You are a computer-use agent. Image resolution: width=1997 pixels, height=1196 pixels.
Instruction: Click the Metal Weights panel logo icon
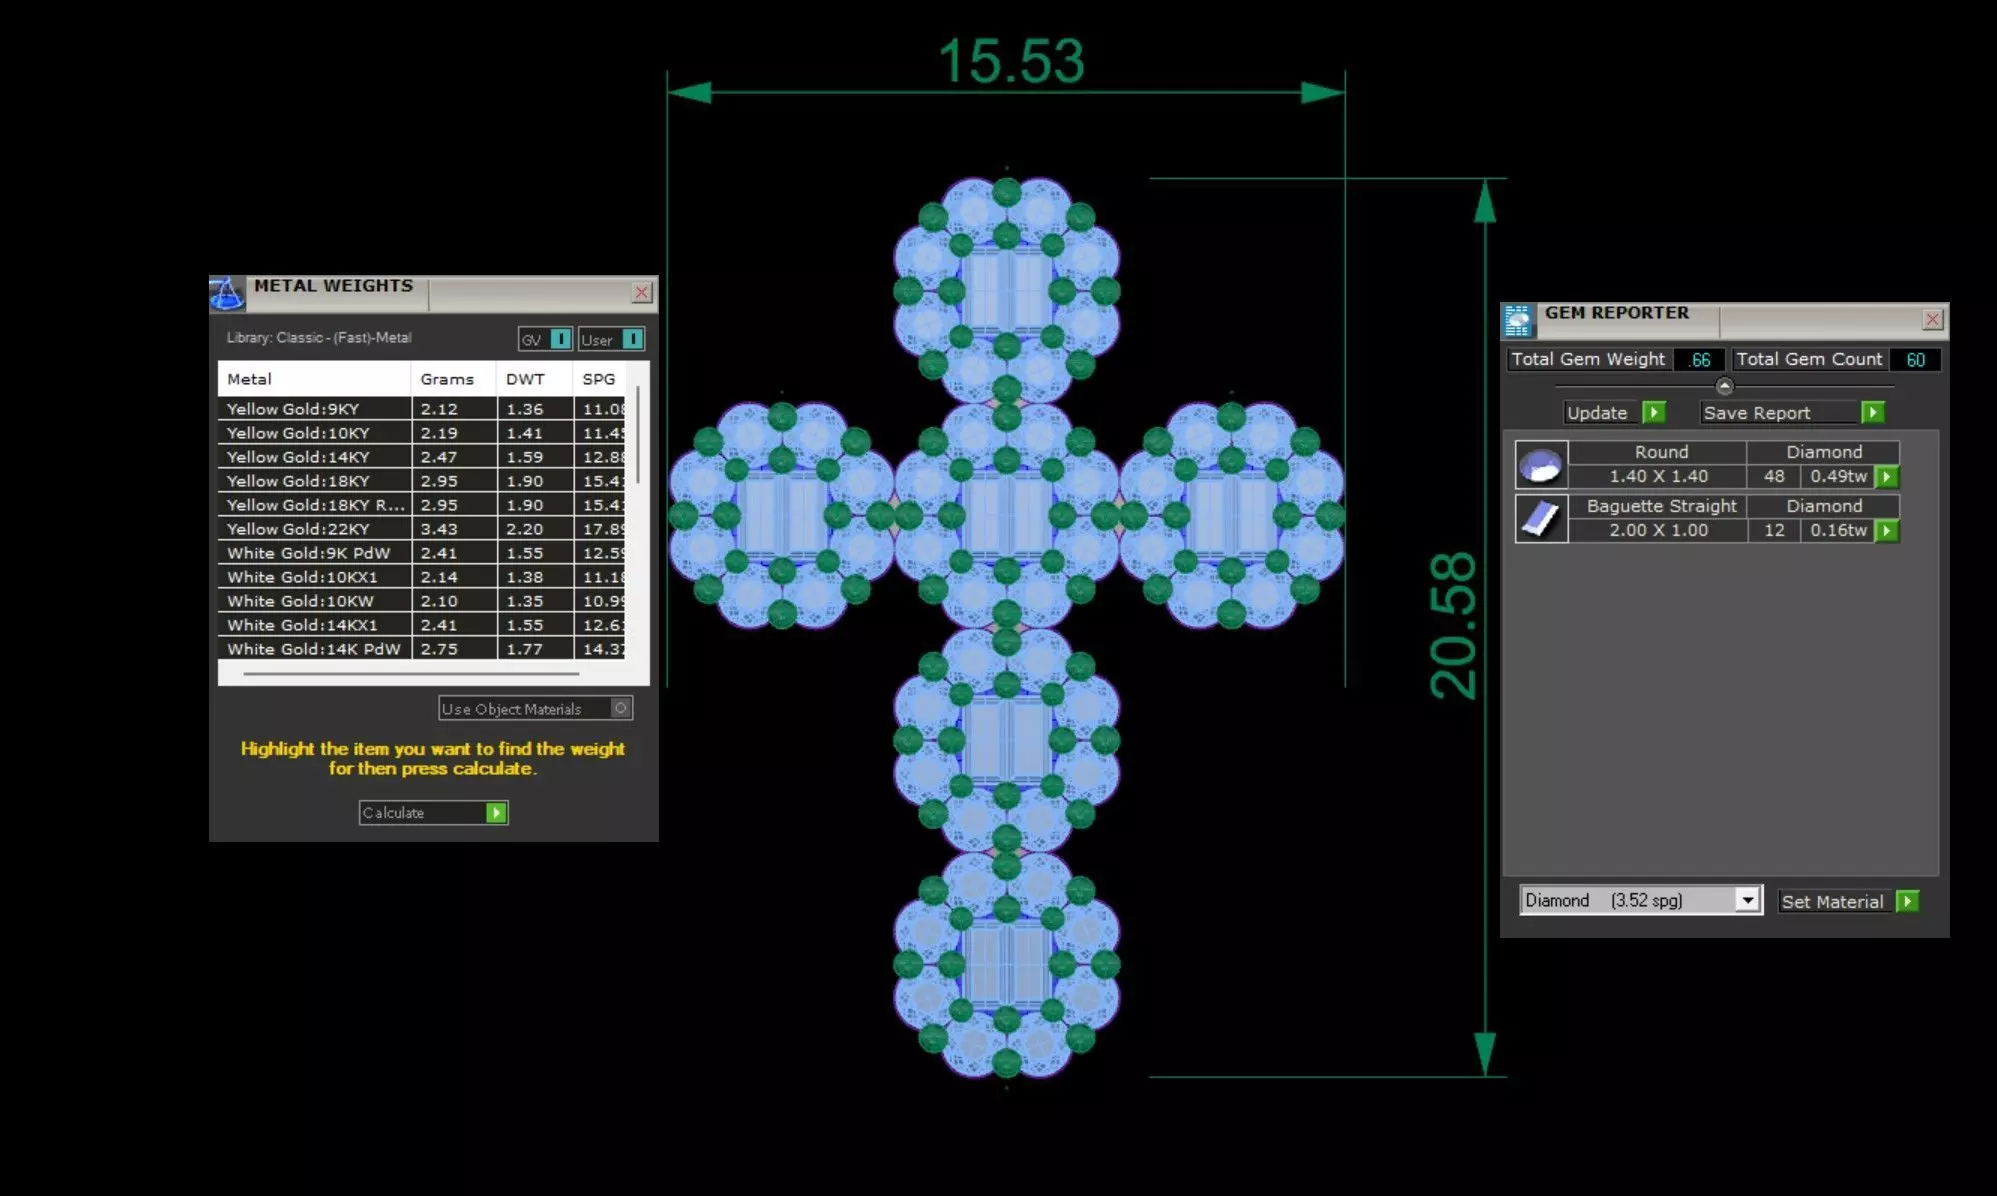[227, 294]
